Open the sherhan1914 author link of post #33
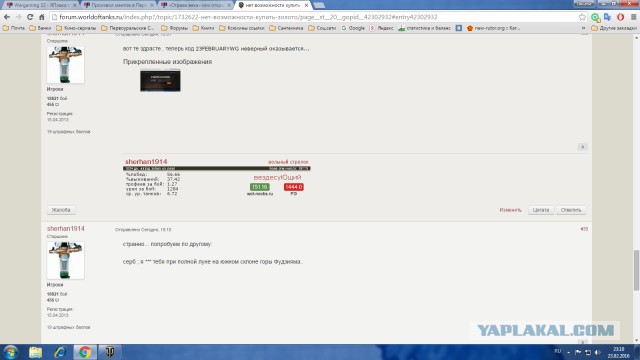Viewport: 640px width, 360px height. [66, 229]
